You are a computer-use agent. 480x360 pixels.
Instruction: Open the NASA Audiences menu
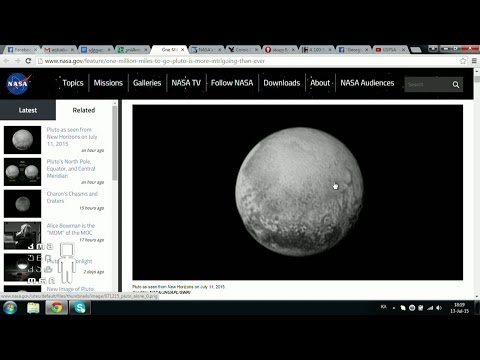pyautogui.click(x=367, y=83)
